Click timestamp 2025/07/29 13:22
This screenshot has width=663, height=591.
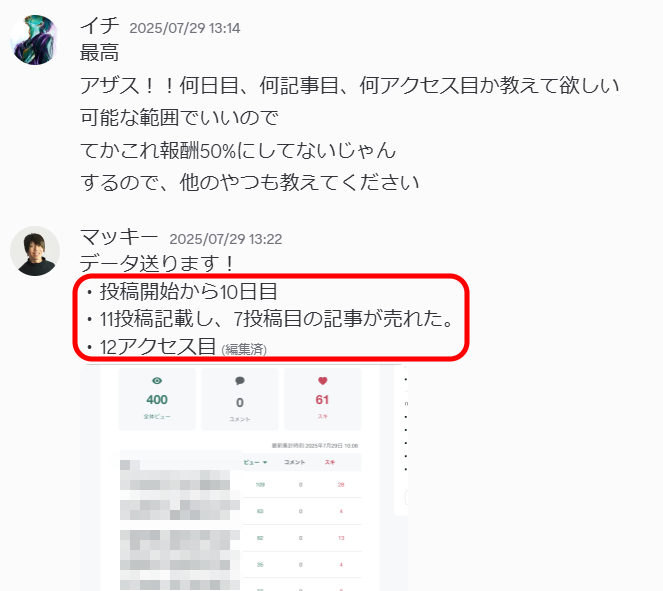(x=226, y=239)
